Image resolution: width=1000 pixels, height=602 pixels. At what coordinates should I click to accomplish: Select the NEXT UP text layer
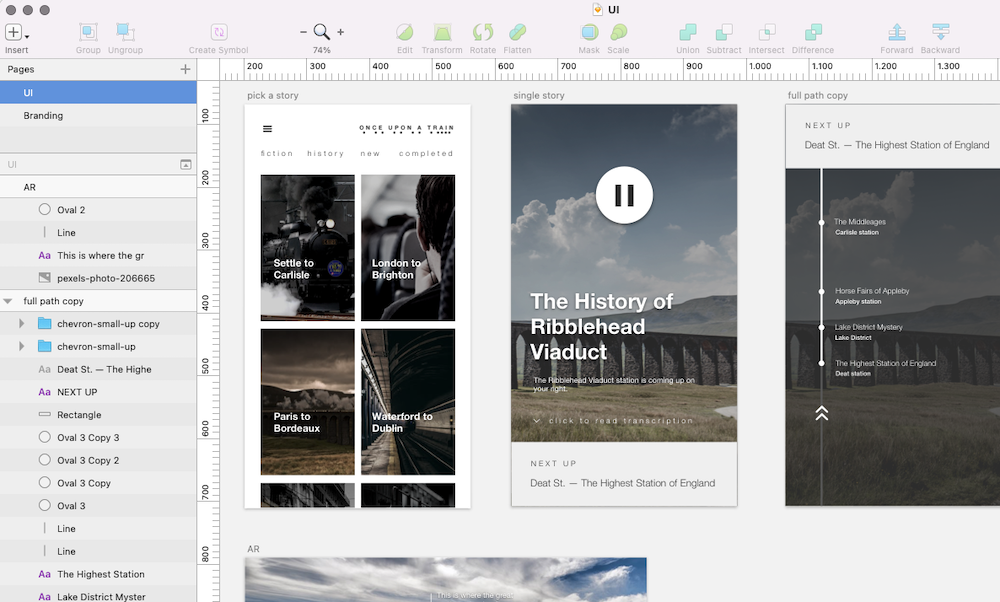(98, 392)
